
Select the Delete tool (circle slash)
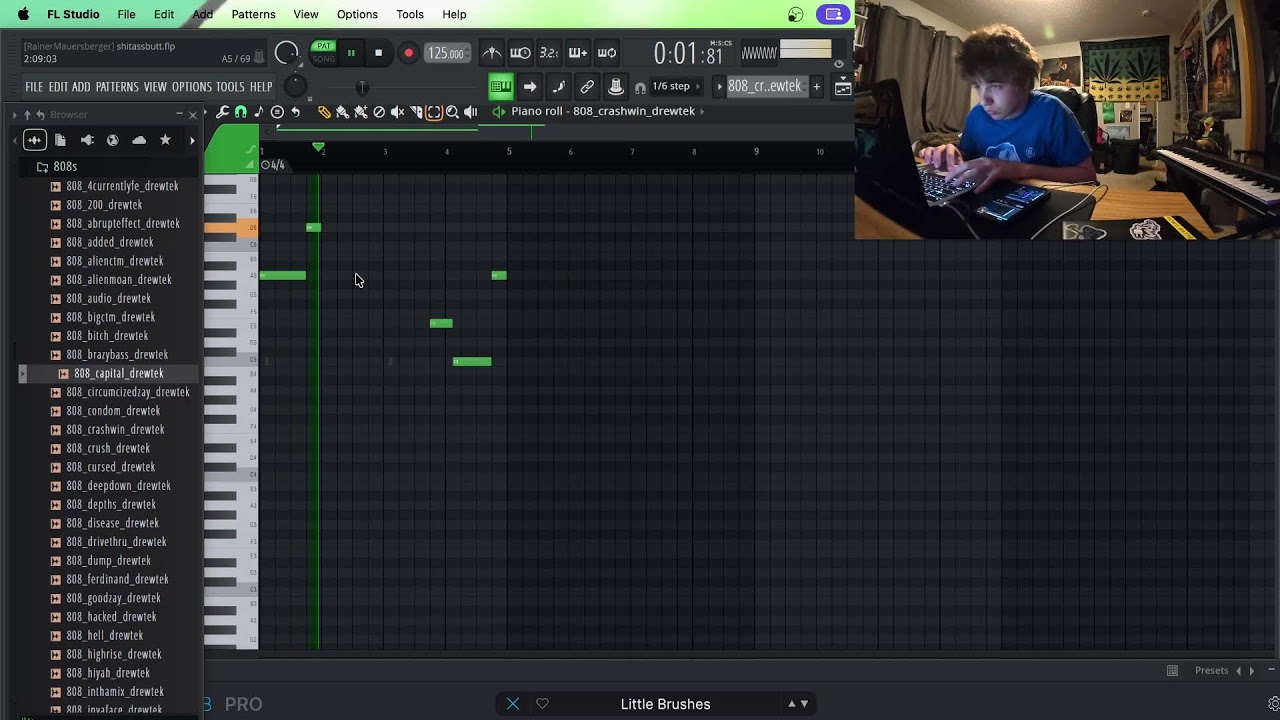[x=379, y=112]
